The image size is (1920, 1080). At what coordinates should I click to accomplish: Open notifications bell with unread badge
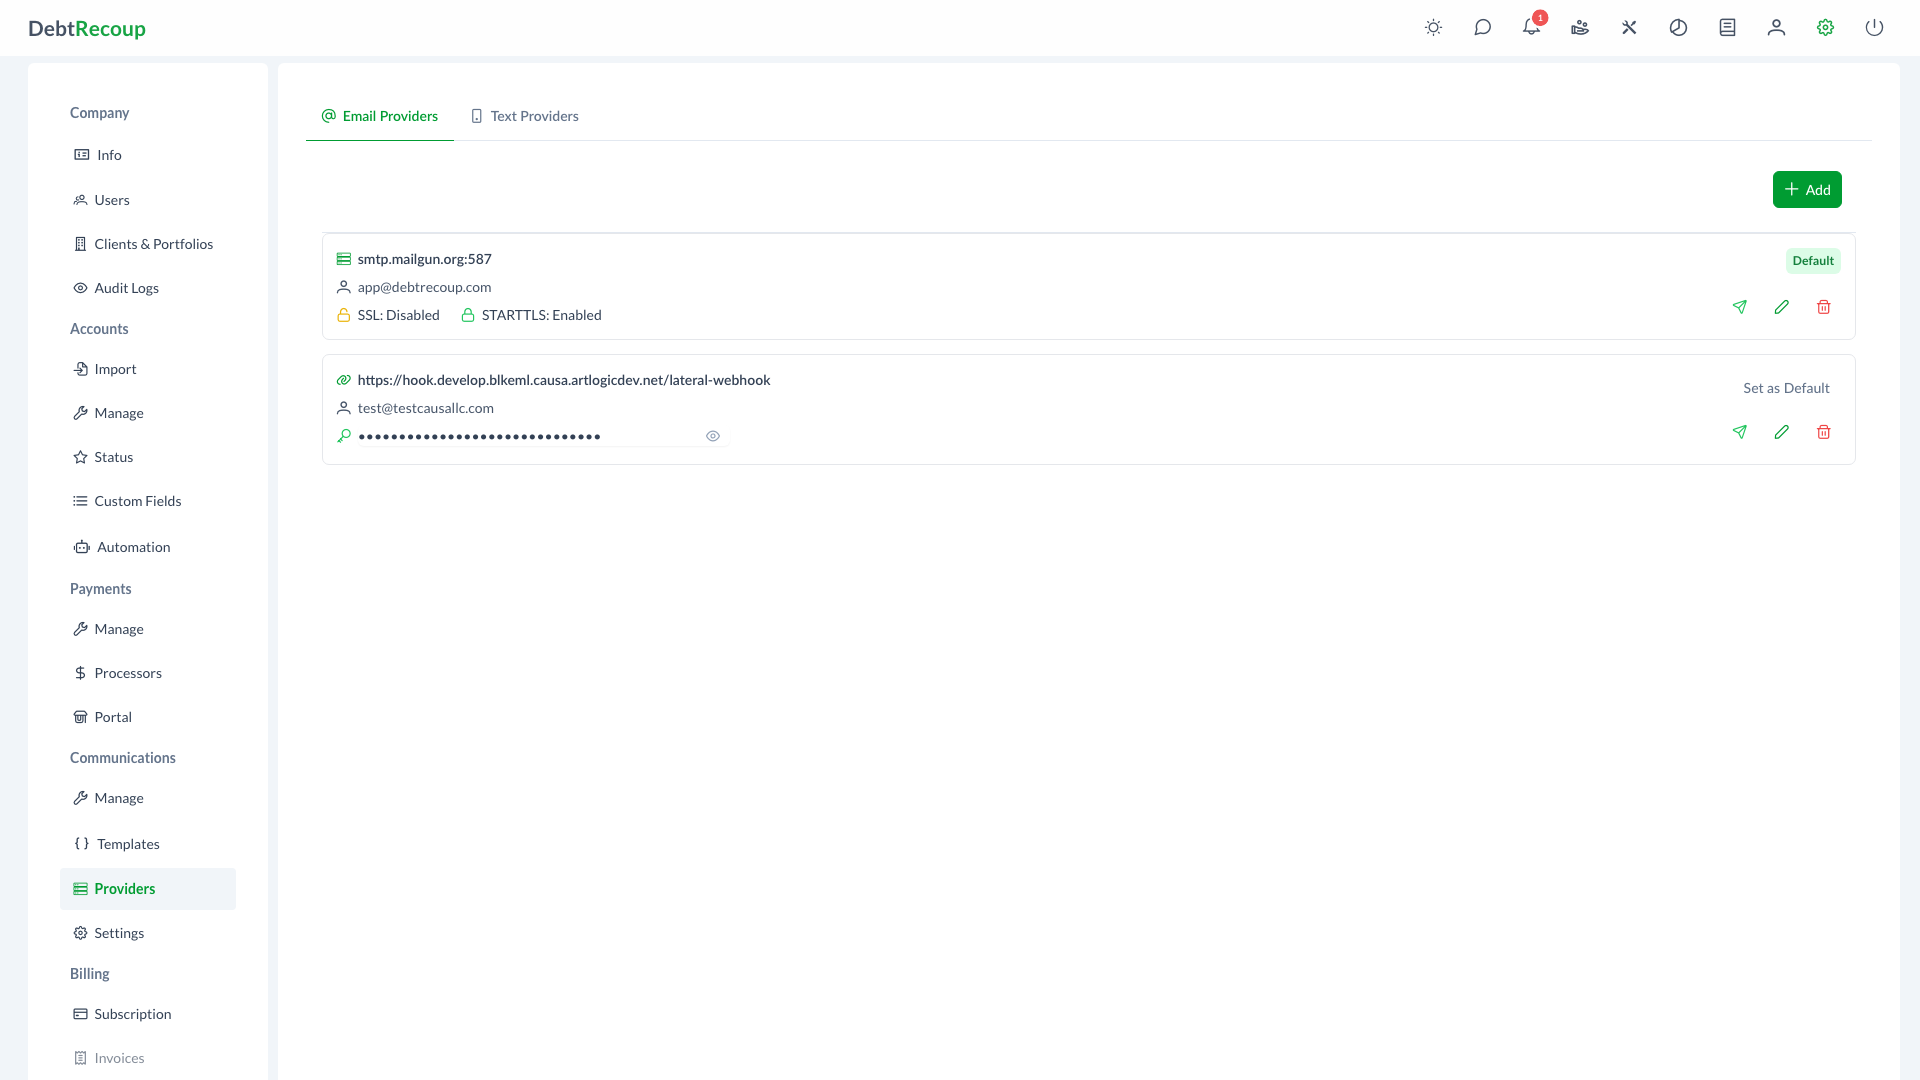[x=1531, y=28]
